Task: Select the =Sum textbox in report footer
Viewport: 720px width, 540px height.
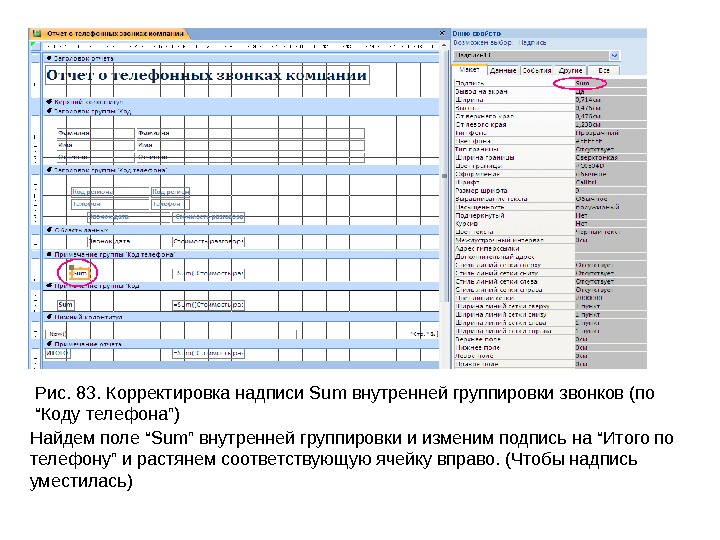Action: (x=208, y=353)
